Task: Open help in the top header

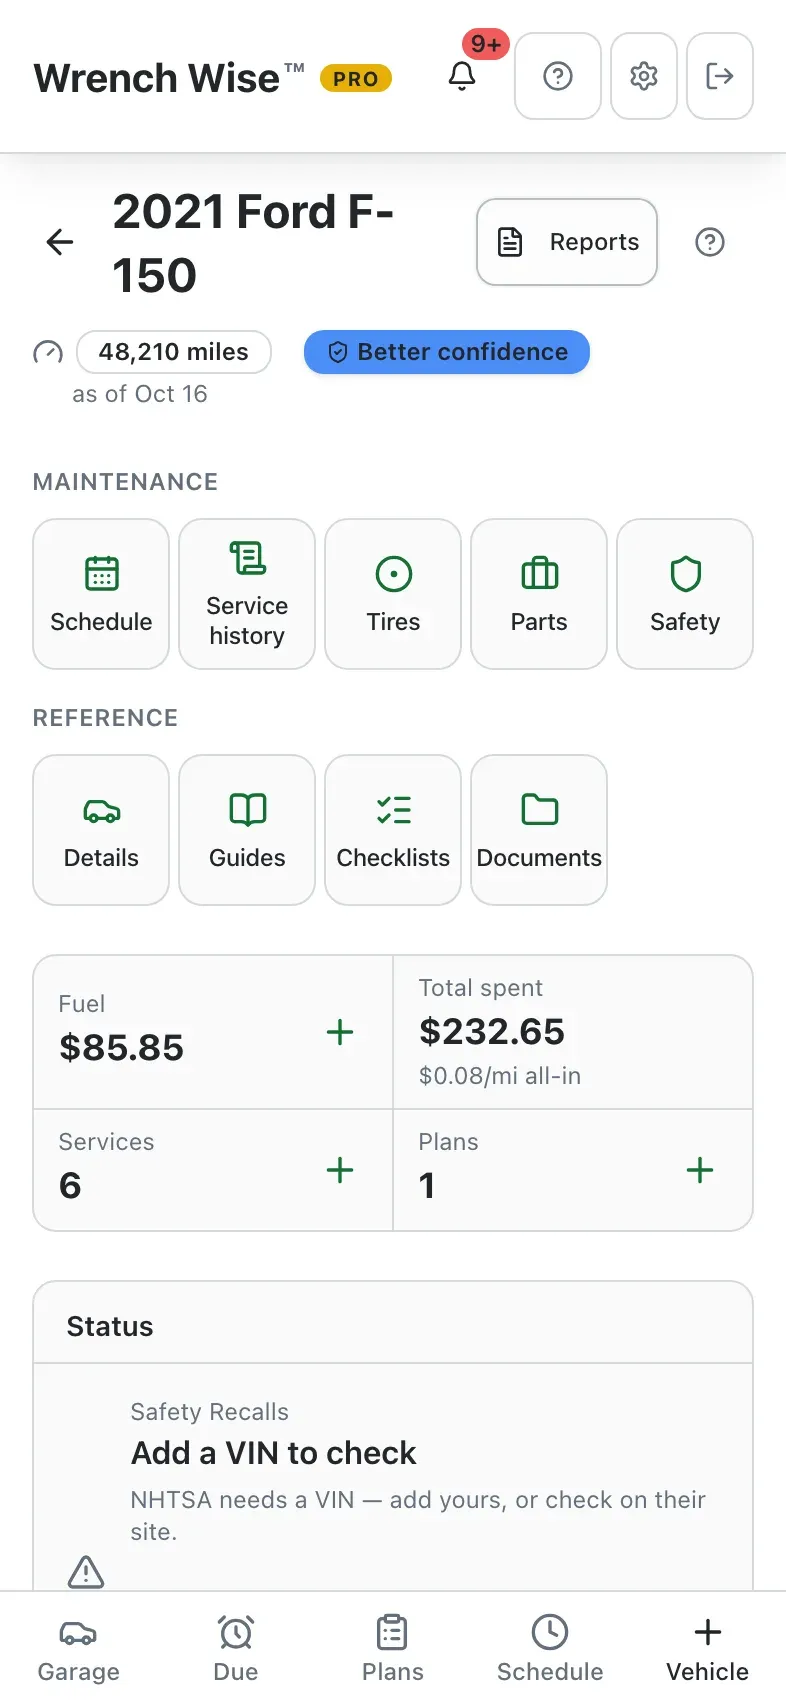Action: (558, 76)
